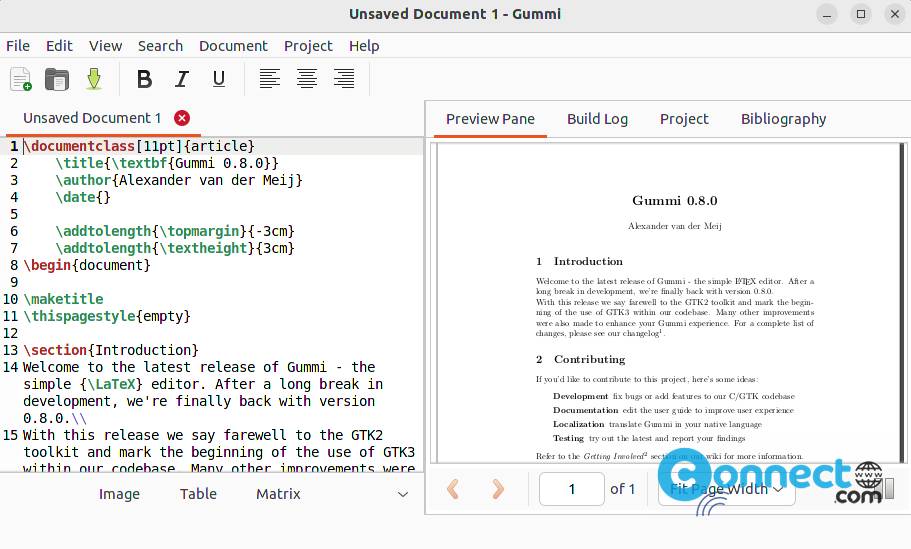The image size is (911, 549).
Task: Click the preview pane vertical scrollbar
Action: (x=902, y=302)
